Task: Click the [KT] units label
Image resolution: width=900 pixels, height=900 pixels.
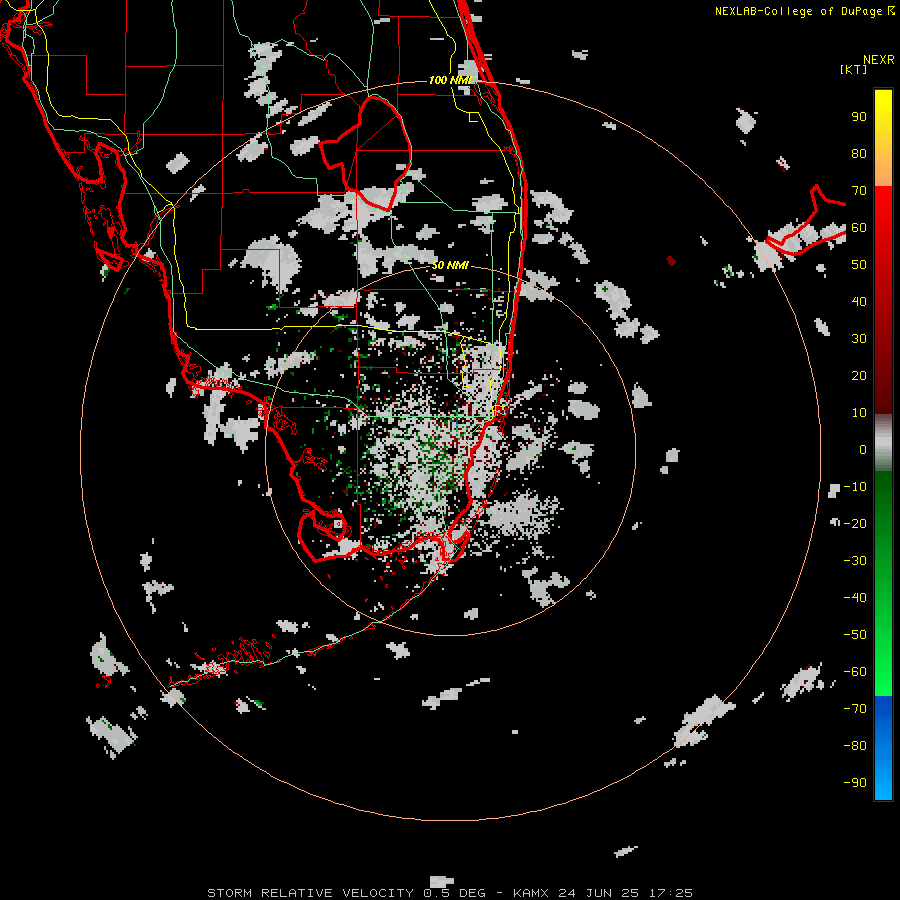Action: (853, 69)
